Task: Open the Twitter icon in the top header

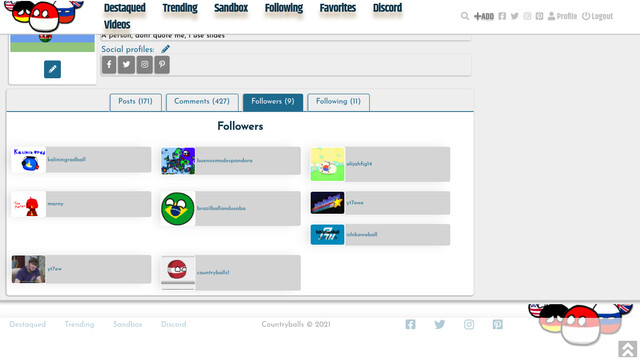Action: coord(515,16)
